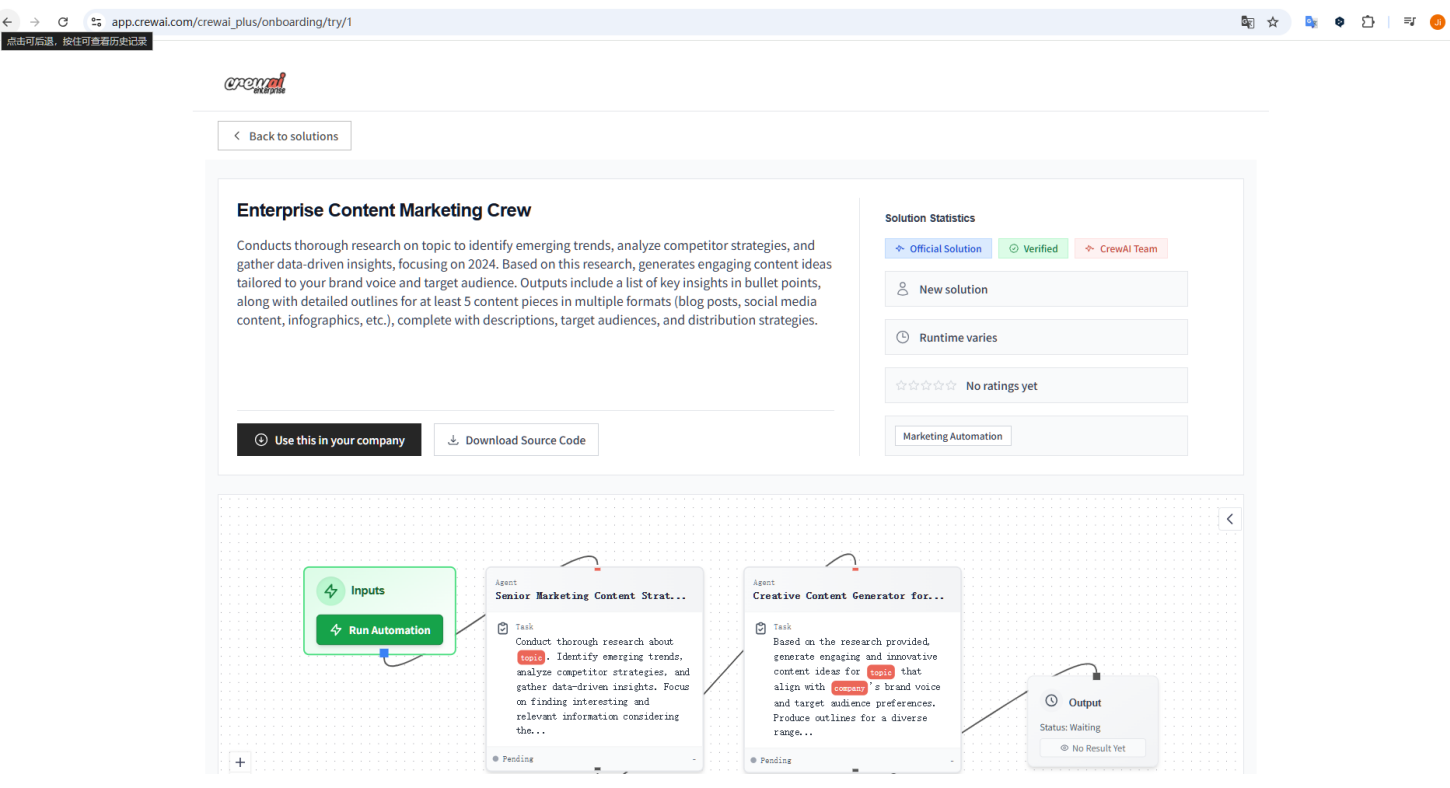The width and height of the screenshot is (1450, 788).
Task: Click the translate page icon
Action: click(1247, 21)
